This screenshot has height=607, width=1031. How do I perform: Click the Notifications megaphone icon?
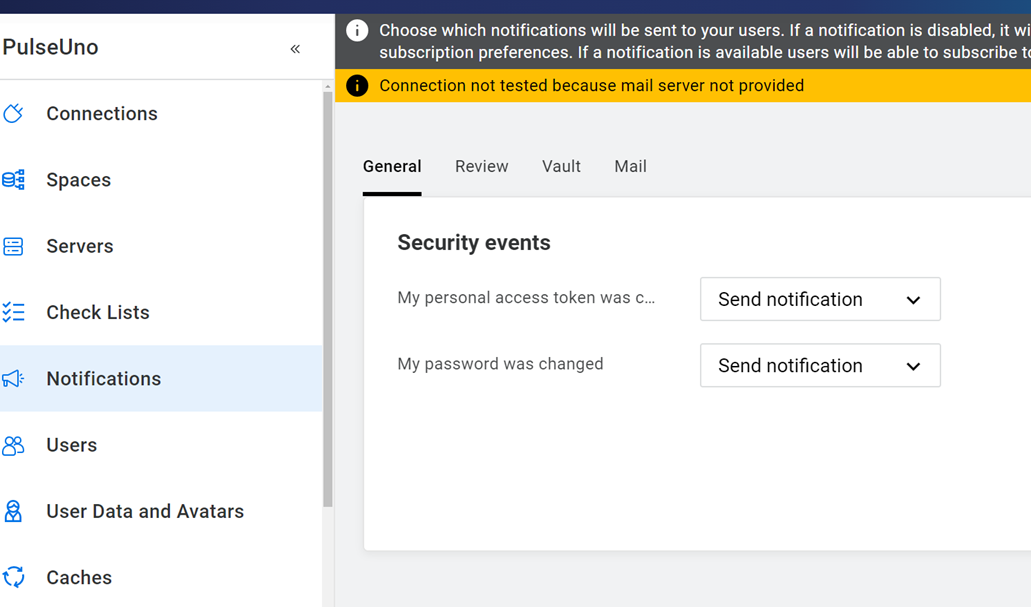(13, 379)
